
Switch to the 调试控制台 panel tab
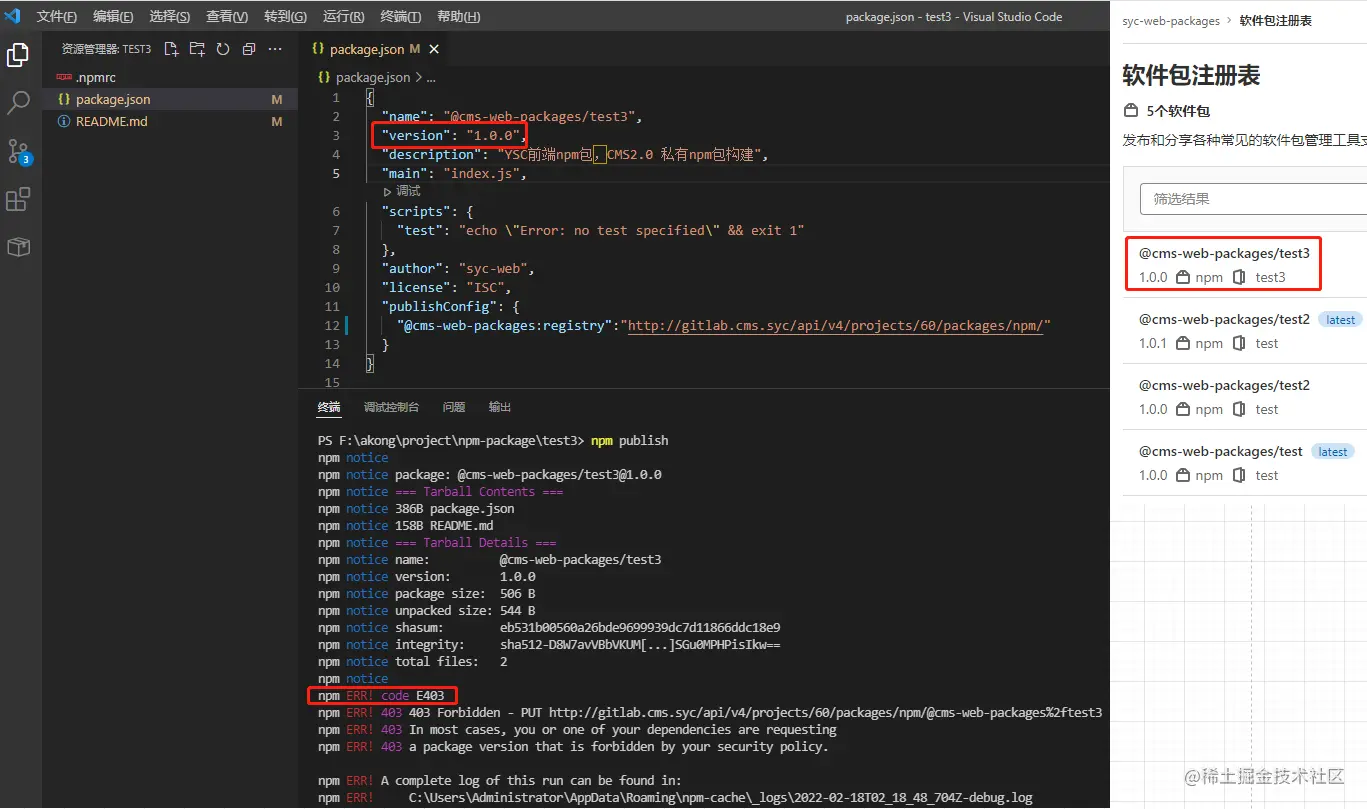pyautogui.click(x=391, y=407)
